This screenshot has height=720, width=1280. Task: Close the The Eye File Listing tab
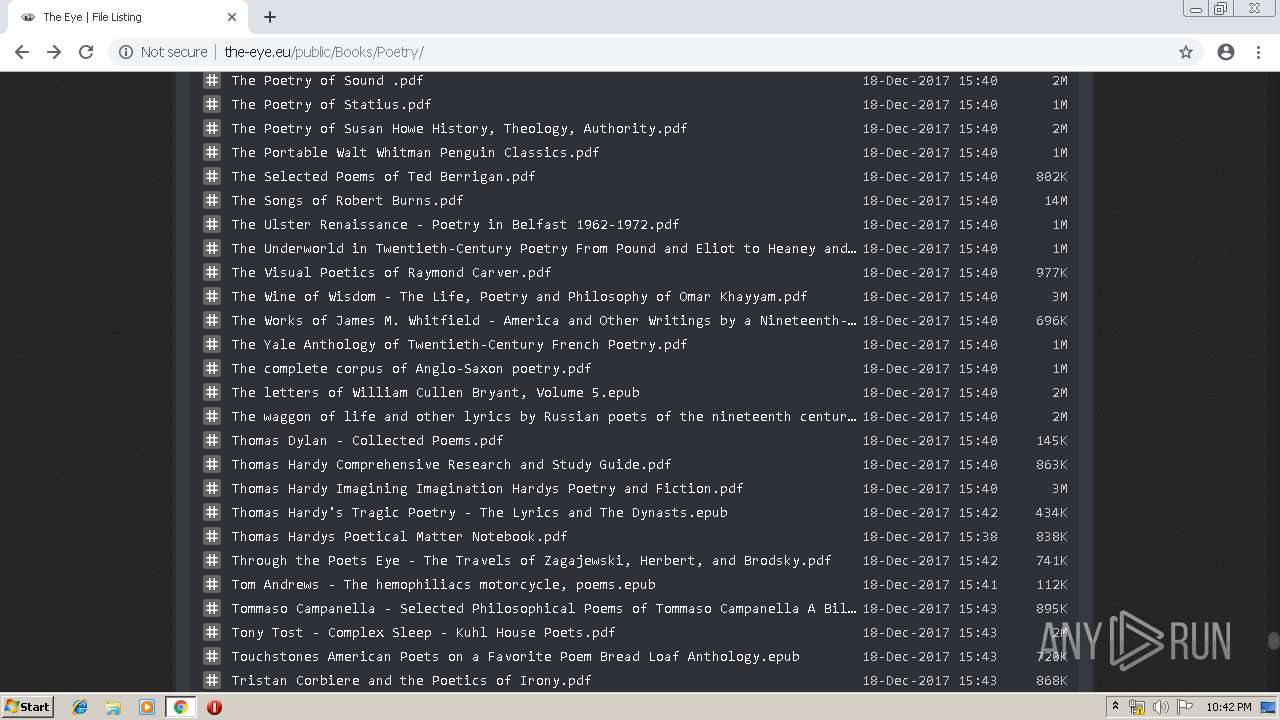point(232,17)
